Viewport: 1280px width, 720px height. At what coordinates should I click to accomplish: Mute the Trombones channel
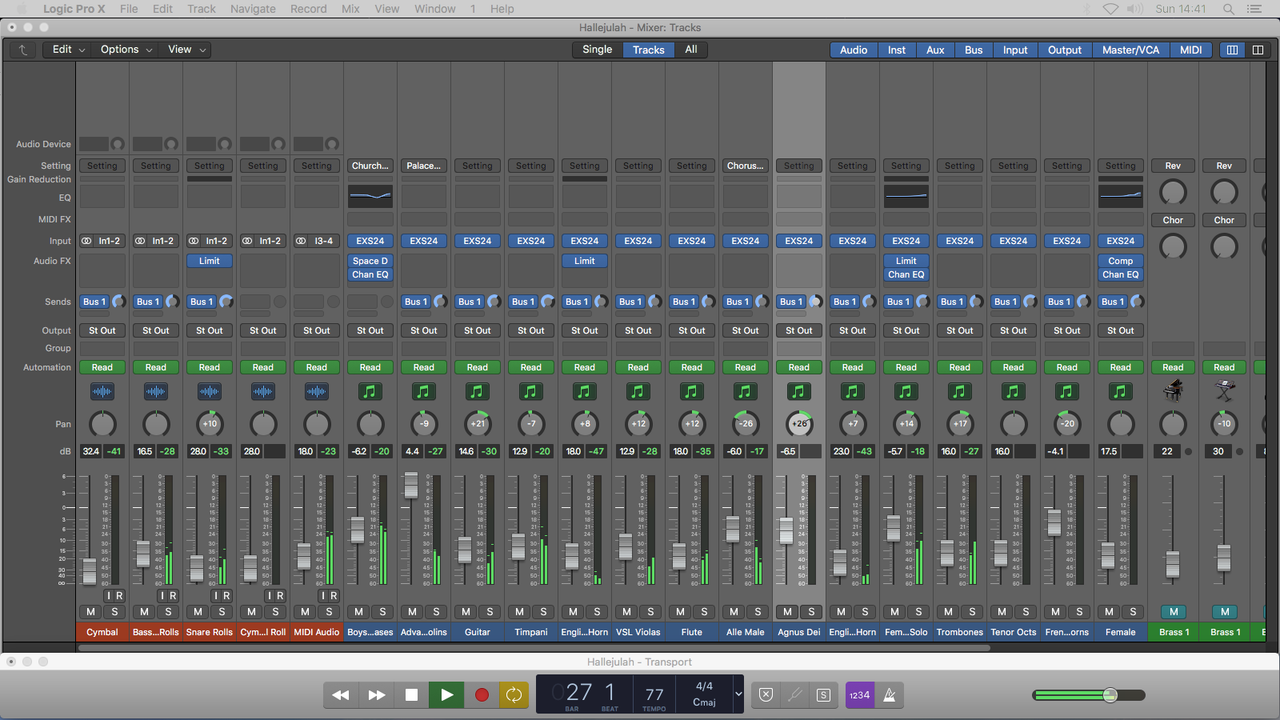coord(947,612)
